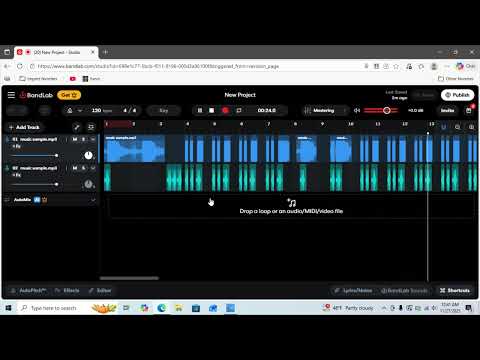Screen dimensions: 480x360
Task: Click the zoom out magnifier icon
Action: coord(458,127)
